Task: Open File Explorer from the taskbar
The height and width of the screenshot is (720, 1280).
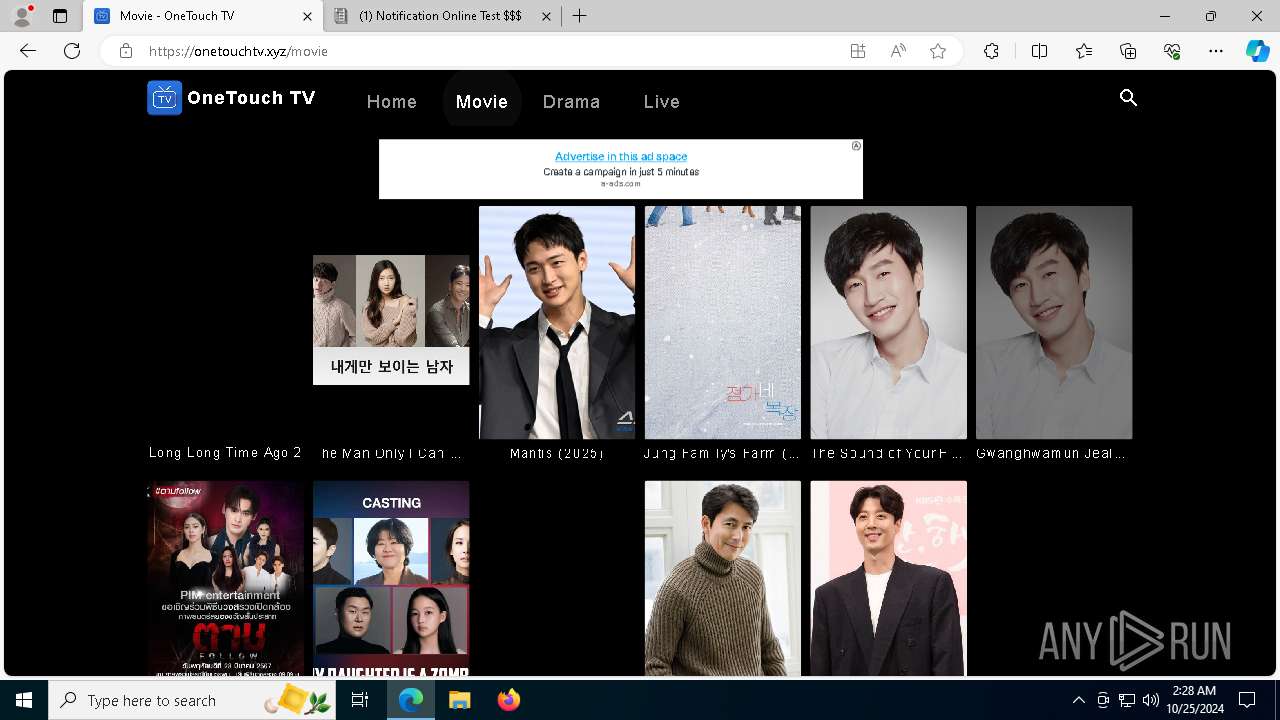Action: (x=459, y=700)
